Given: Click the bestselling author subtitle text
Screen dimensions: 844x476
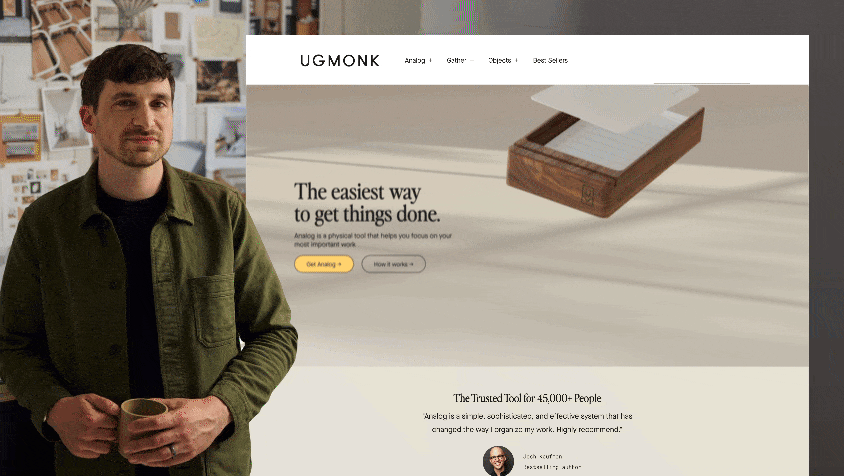Looking at the screenshot, I should point(552,467).
